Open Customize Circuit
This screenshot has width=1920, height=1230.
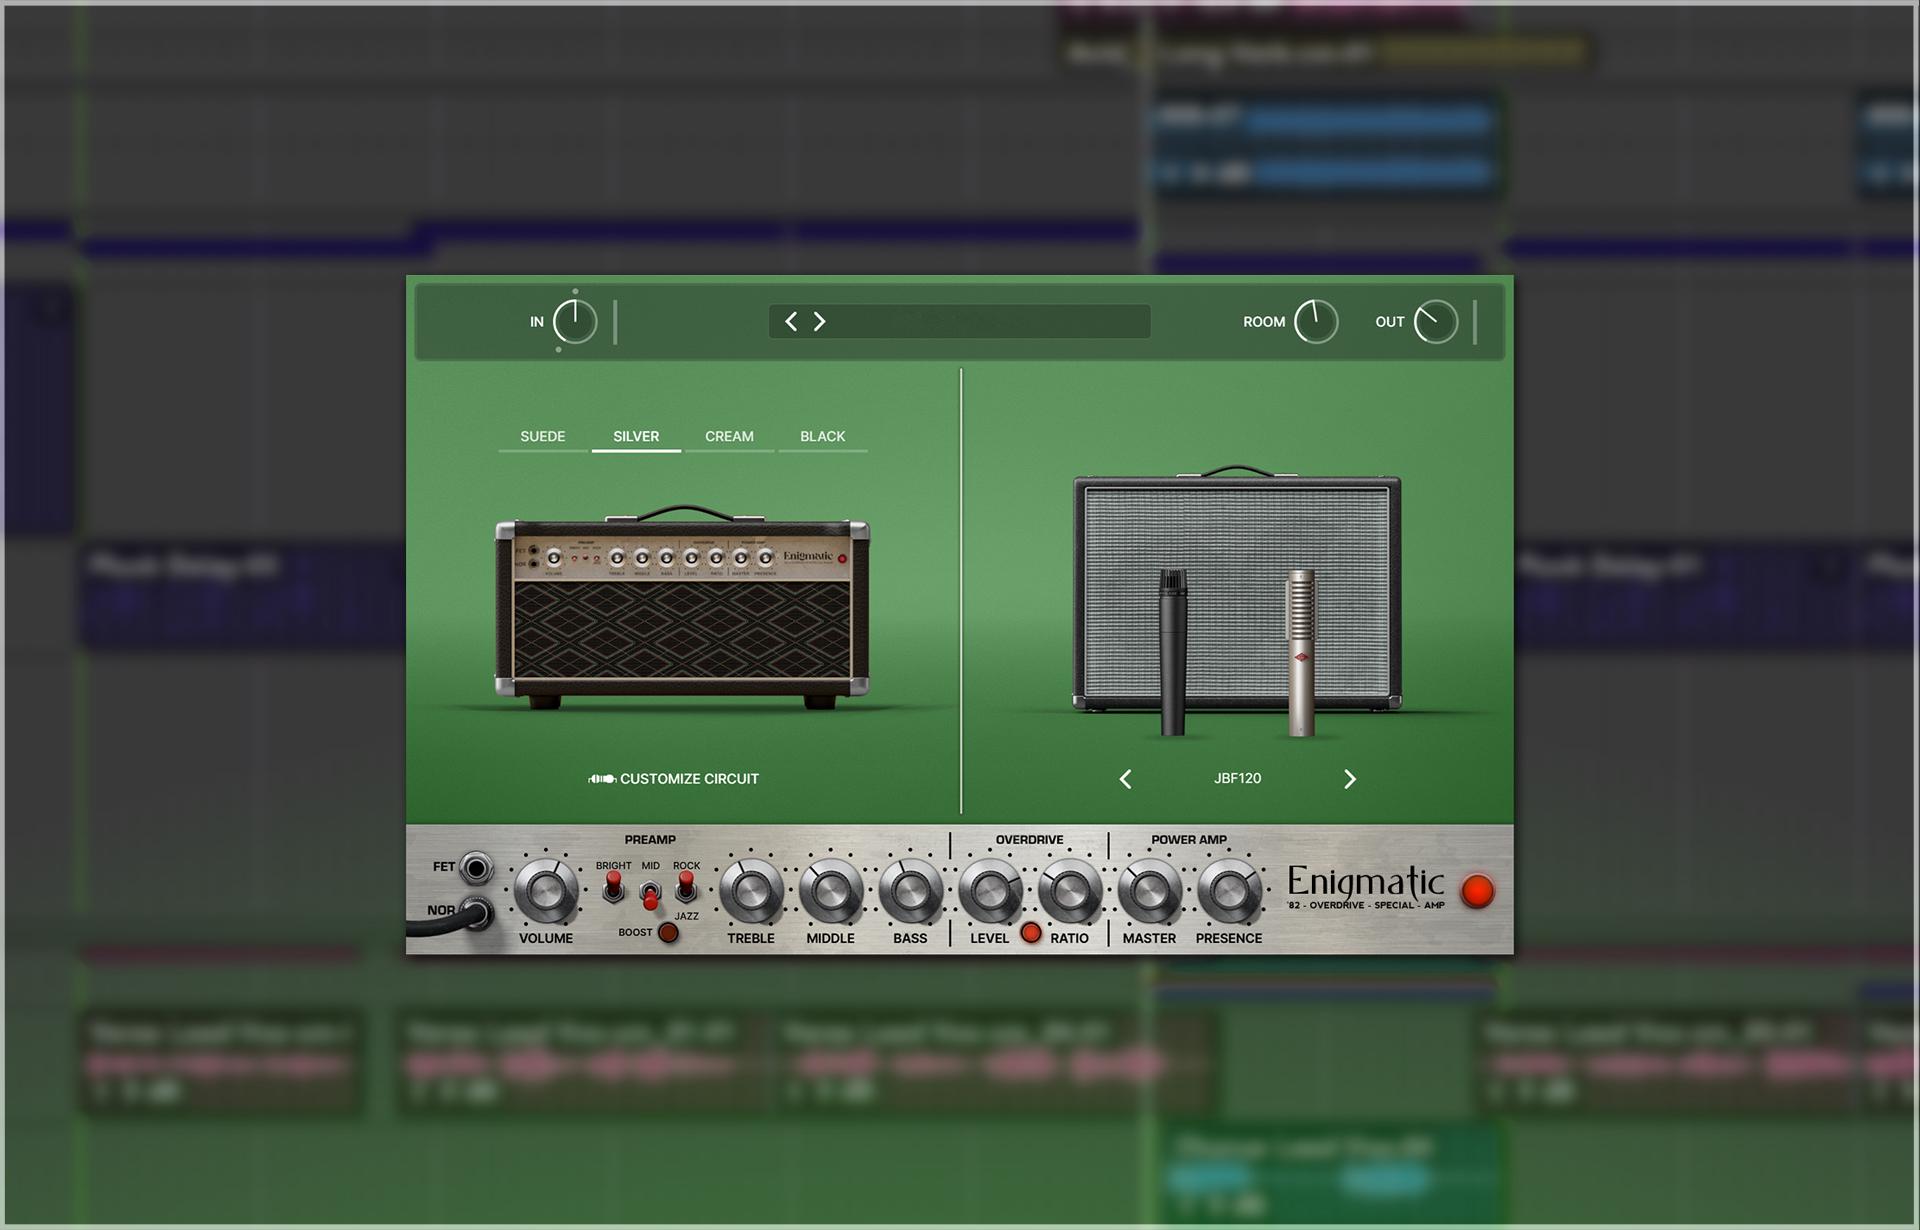[x=674, y=779]
